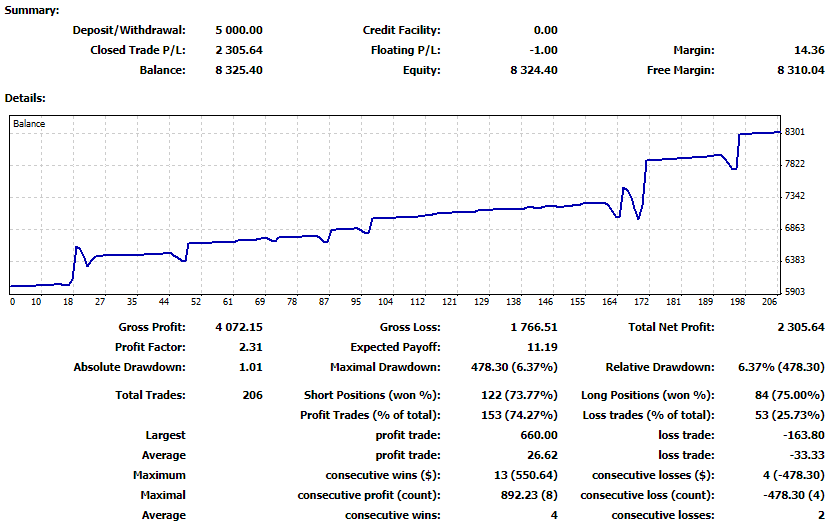This screenshot has height=523, width=831.
Task: Click the 5903 label on chart axis
Action: coord(796,292)
